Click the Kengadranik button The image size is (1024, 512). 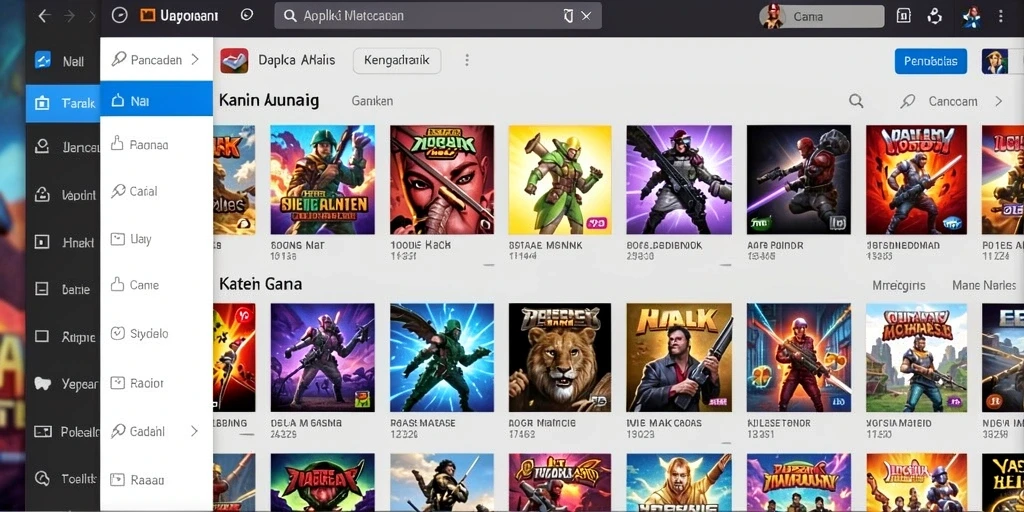[397, 60]
